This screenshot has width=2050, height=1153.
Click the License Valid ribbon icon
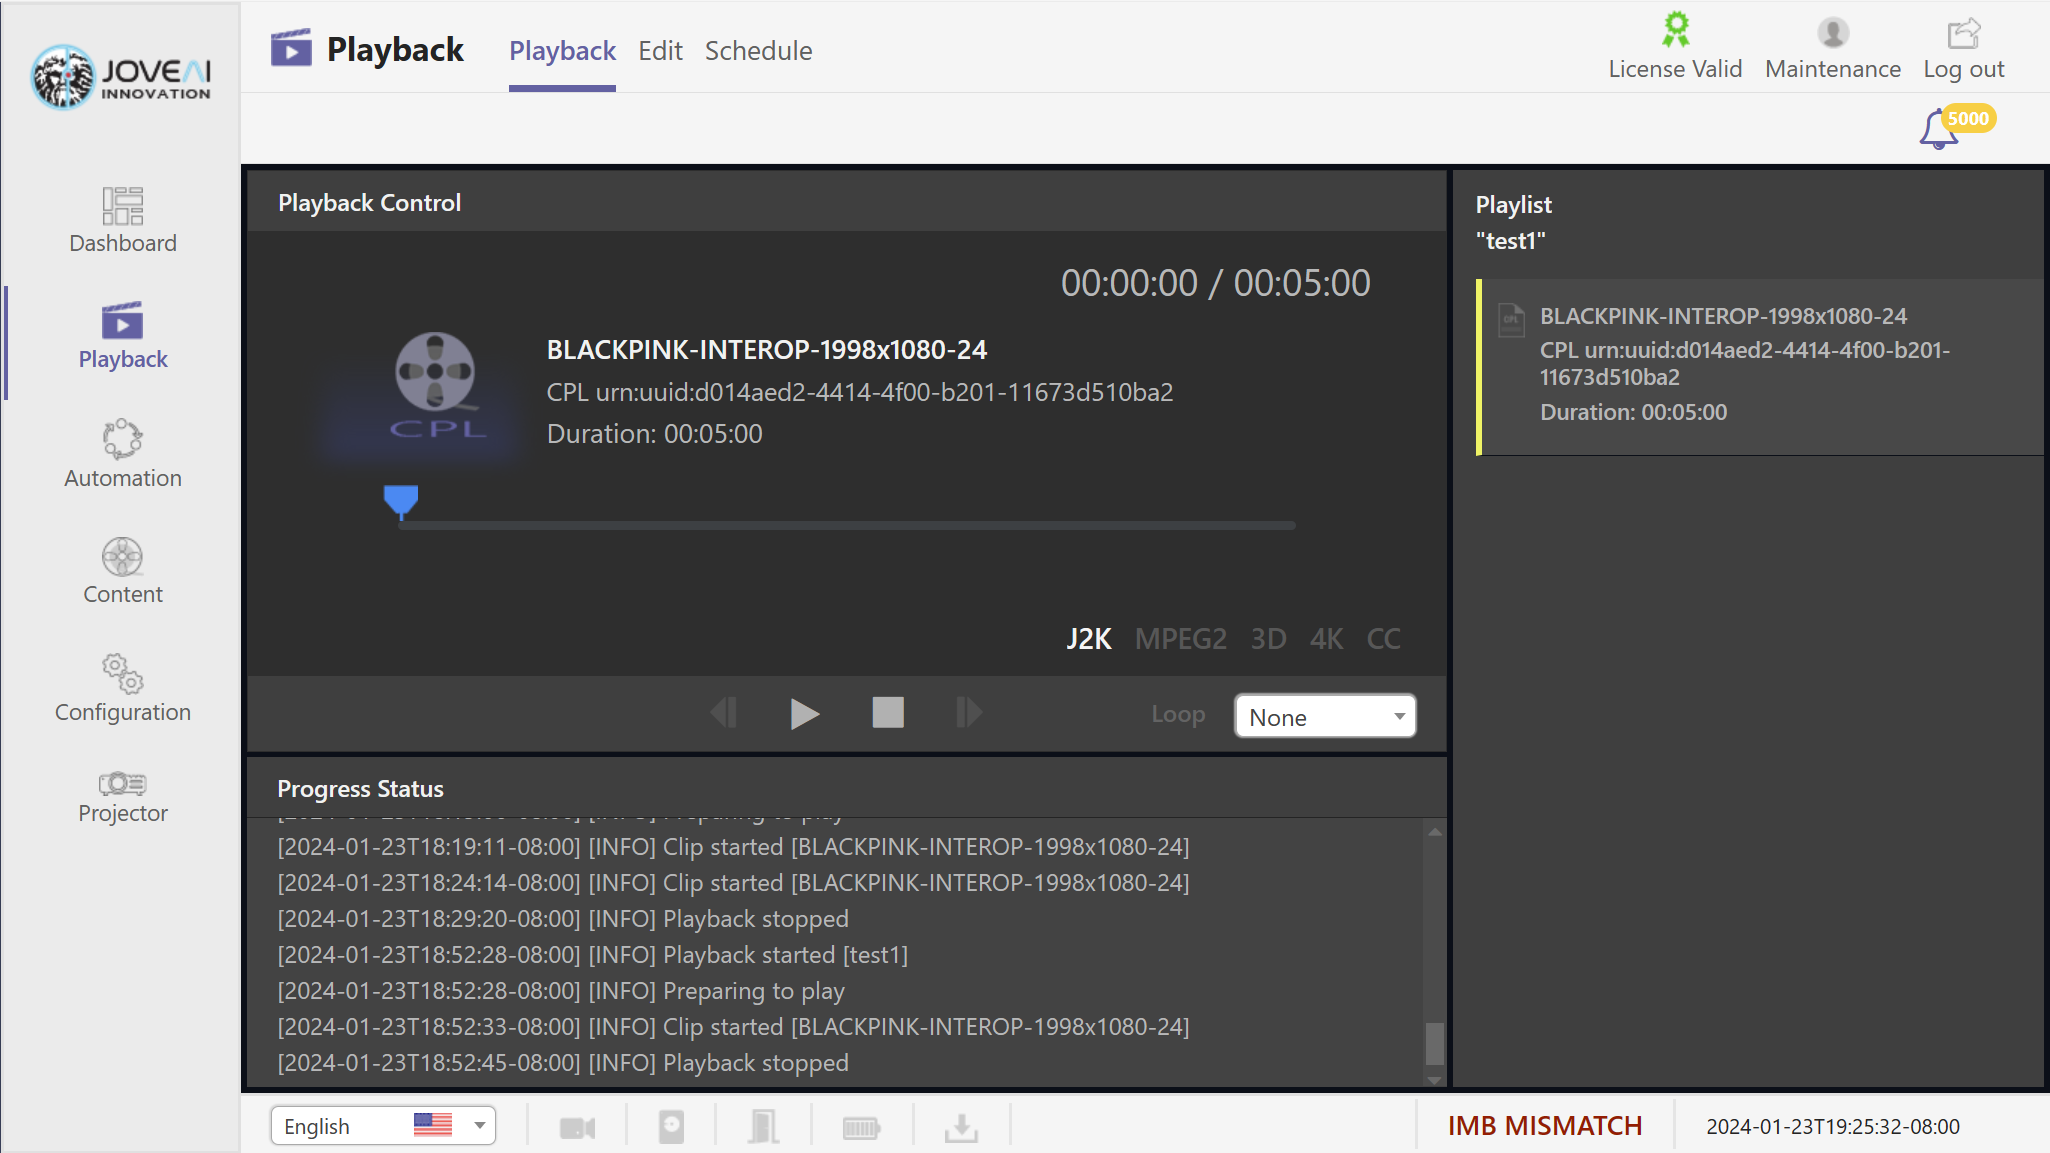1675,32
